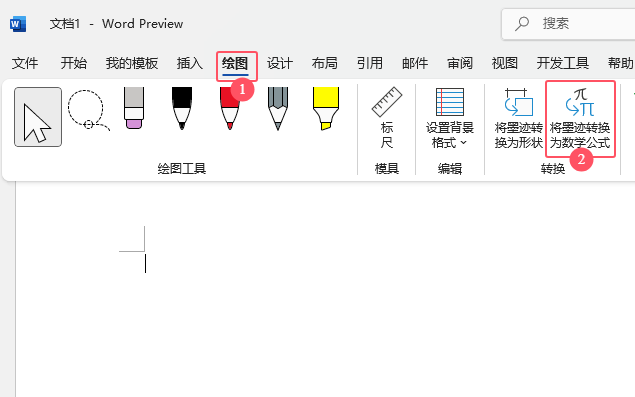Switch to the 插入 tab
The height and width of the screenshot is (397, 635).
(190, 63)
